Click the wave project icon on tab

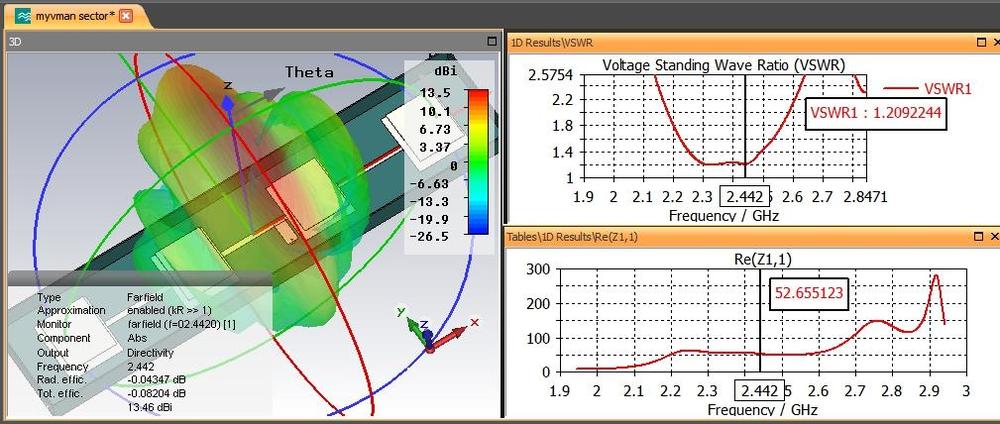23,16
